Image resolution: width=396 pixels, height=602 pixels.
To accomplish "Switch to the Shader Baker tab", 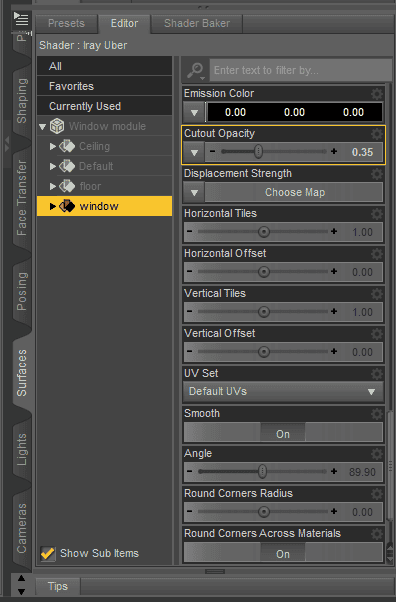I will click(197, 23).
